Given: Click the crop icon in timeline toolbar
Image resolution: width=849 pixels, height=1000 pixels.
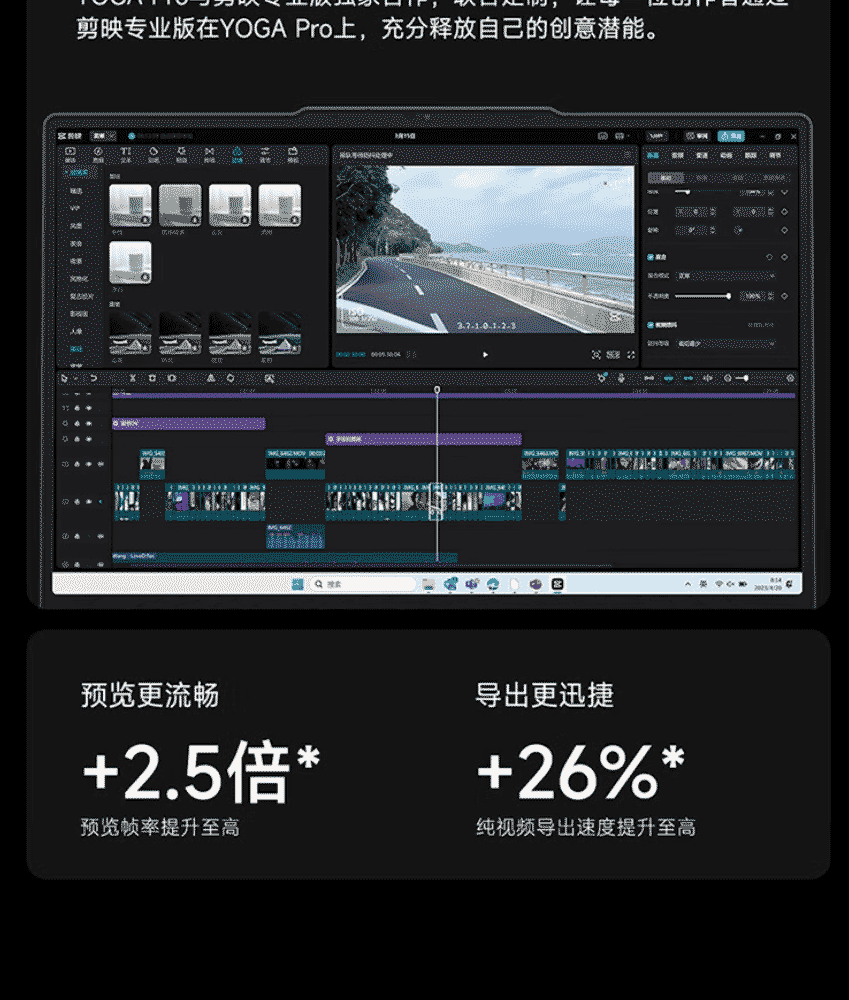Looking at the screenshot, I should point(269,378).
